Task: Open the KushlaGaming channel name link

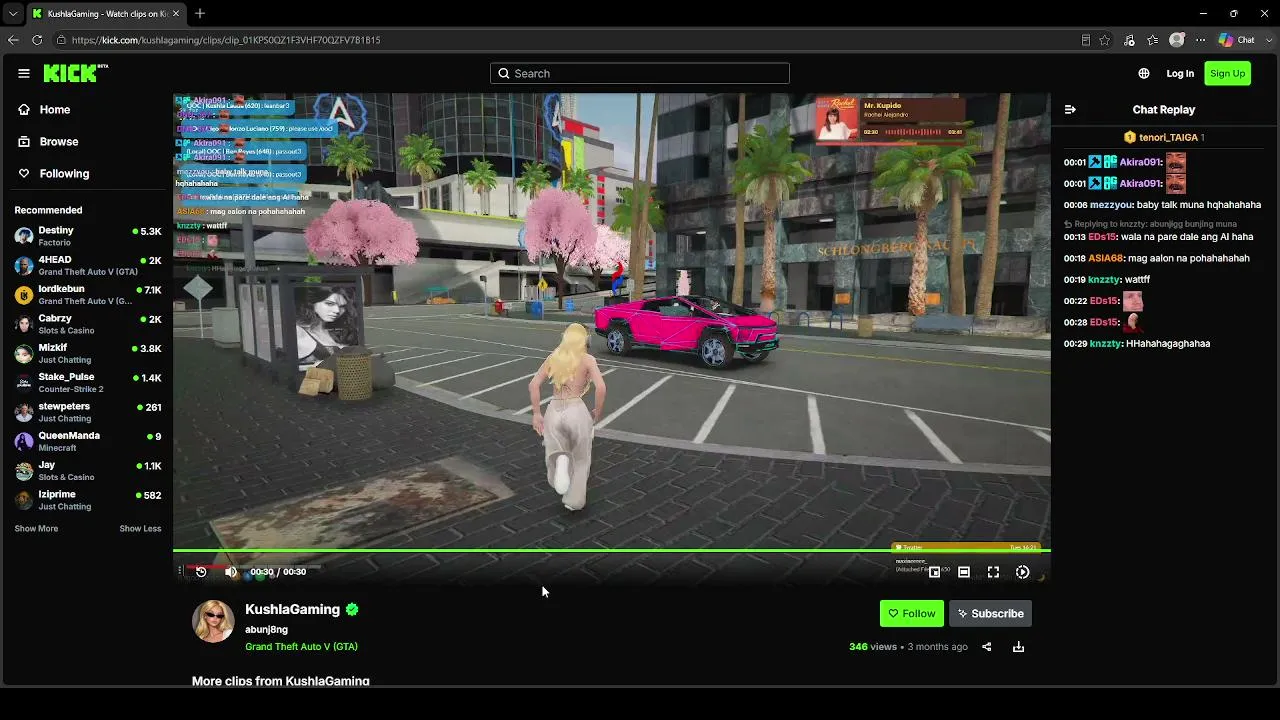Action: pyautogui.click(x=292, y=609)
